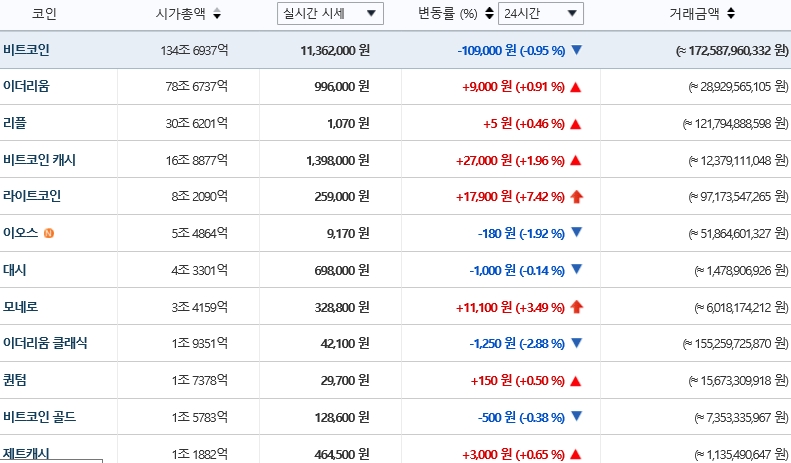Select 비트코인 골드 price 128,600 원
The image size is (791, 463).
pyautogui.click(x=342, y=417)
